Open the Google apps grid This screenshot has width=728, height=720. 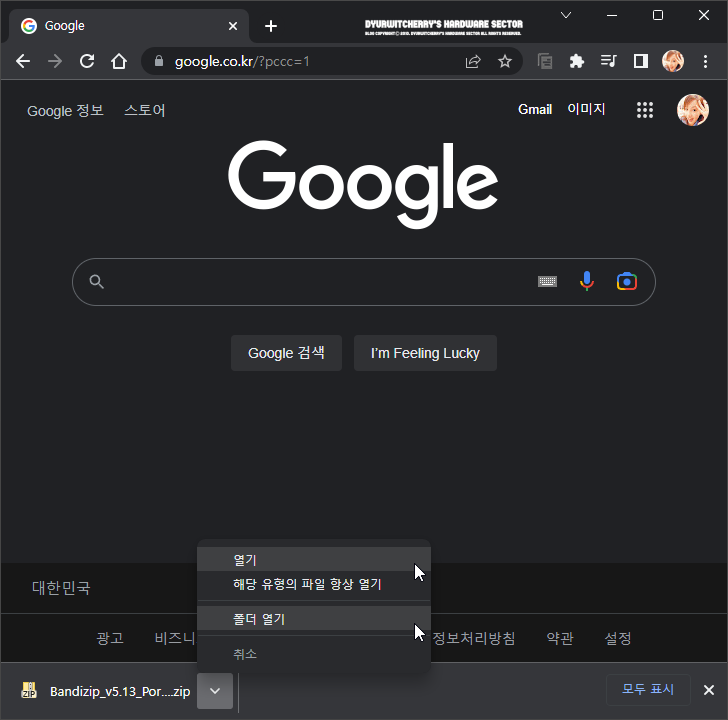[645, 110]
